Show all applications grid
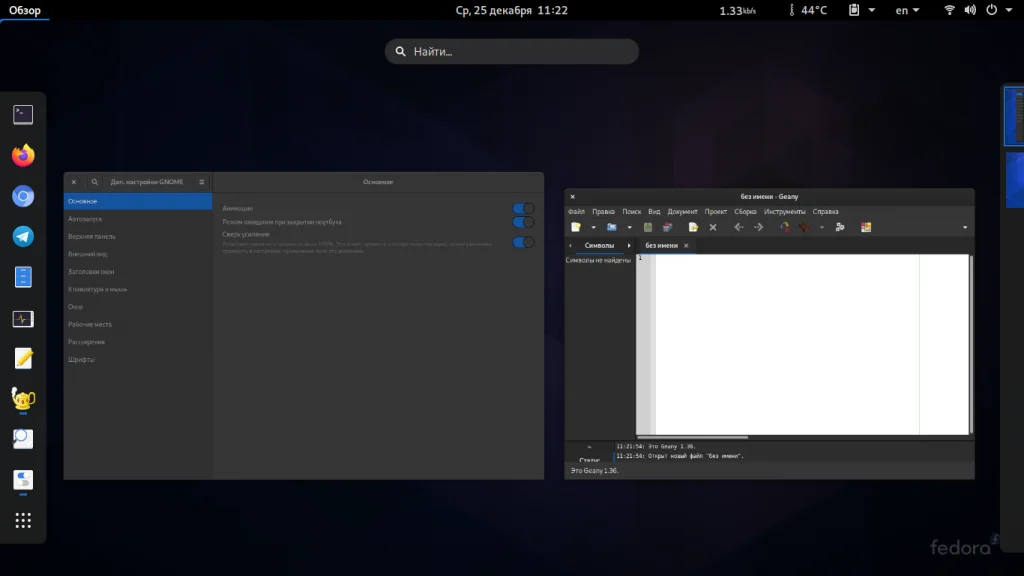 (x=23, y=520)
